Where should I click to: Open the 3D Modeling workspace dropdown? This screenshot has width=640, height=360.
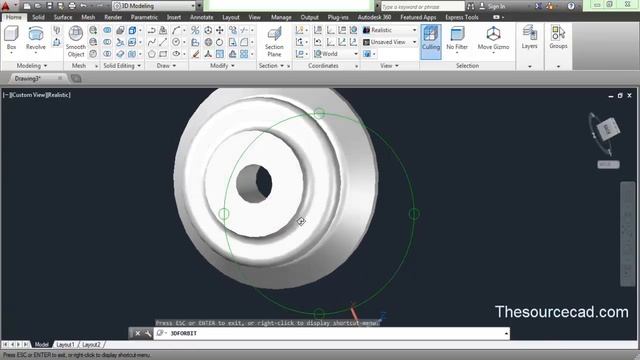pyautogui.click(x=154, y=6)
